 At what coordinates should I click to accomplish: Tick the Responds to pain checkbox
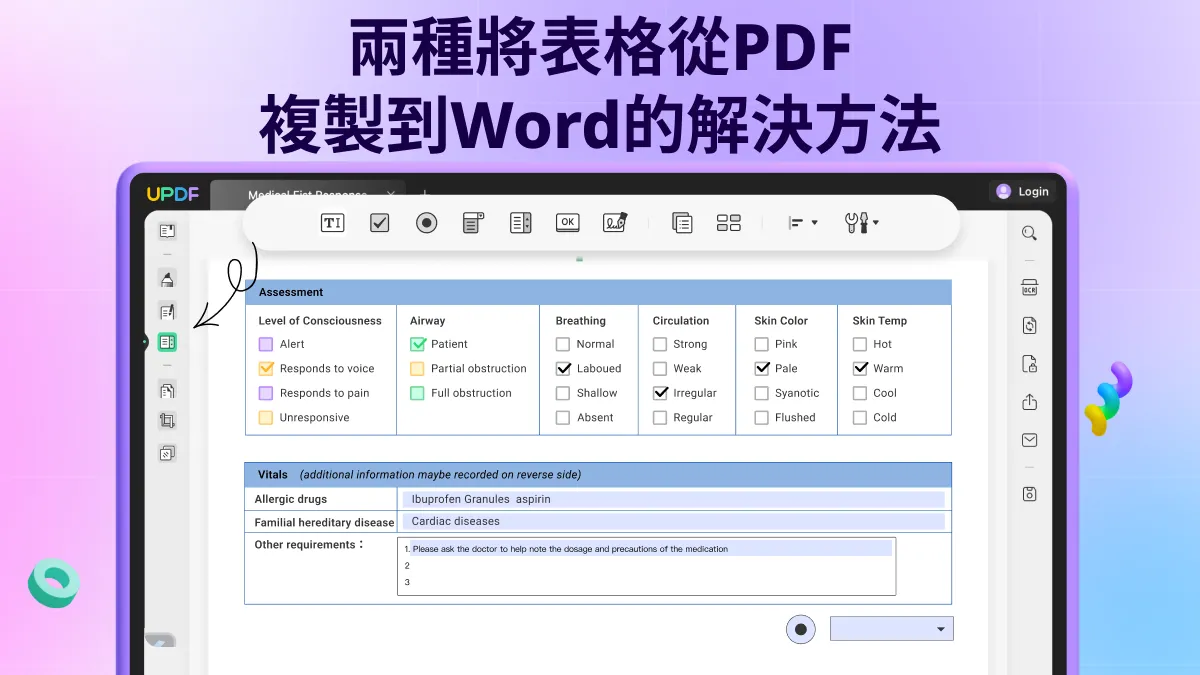click(x=266, y=393)
